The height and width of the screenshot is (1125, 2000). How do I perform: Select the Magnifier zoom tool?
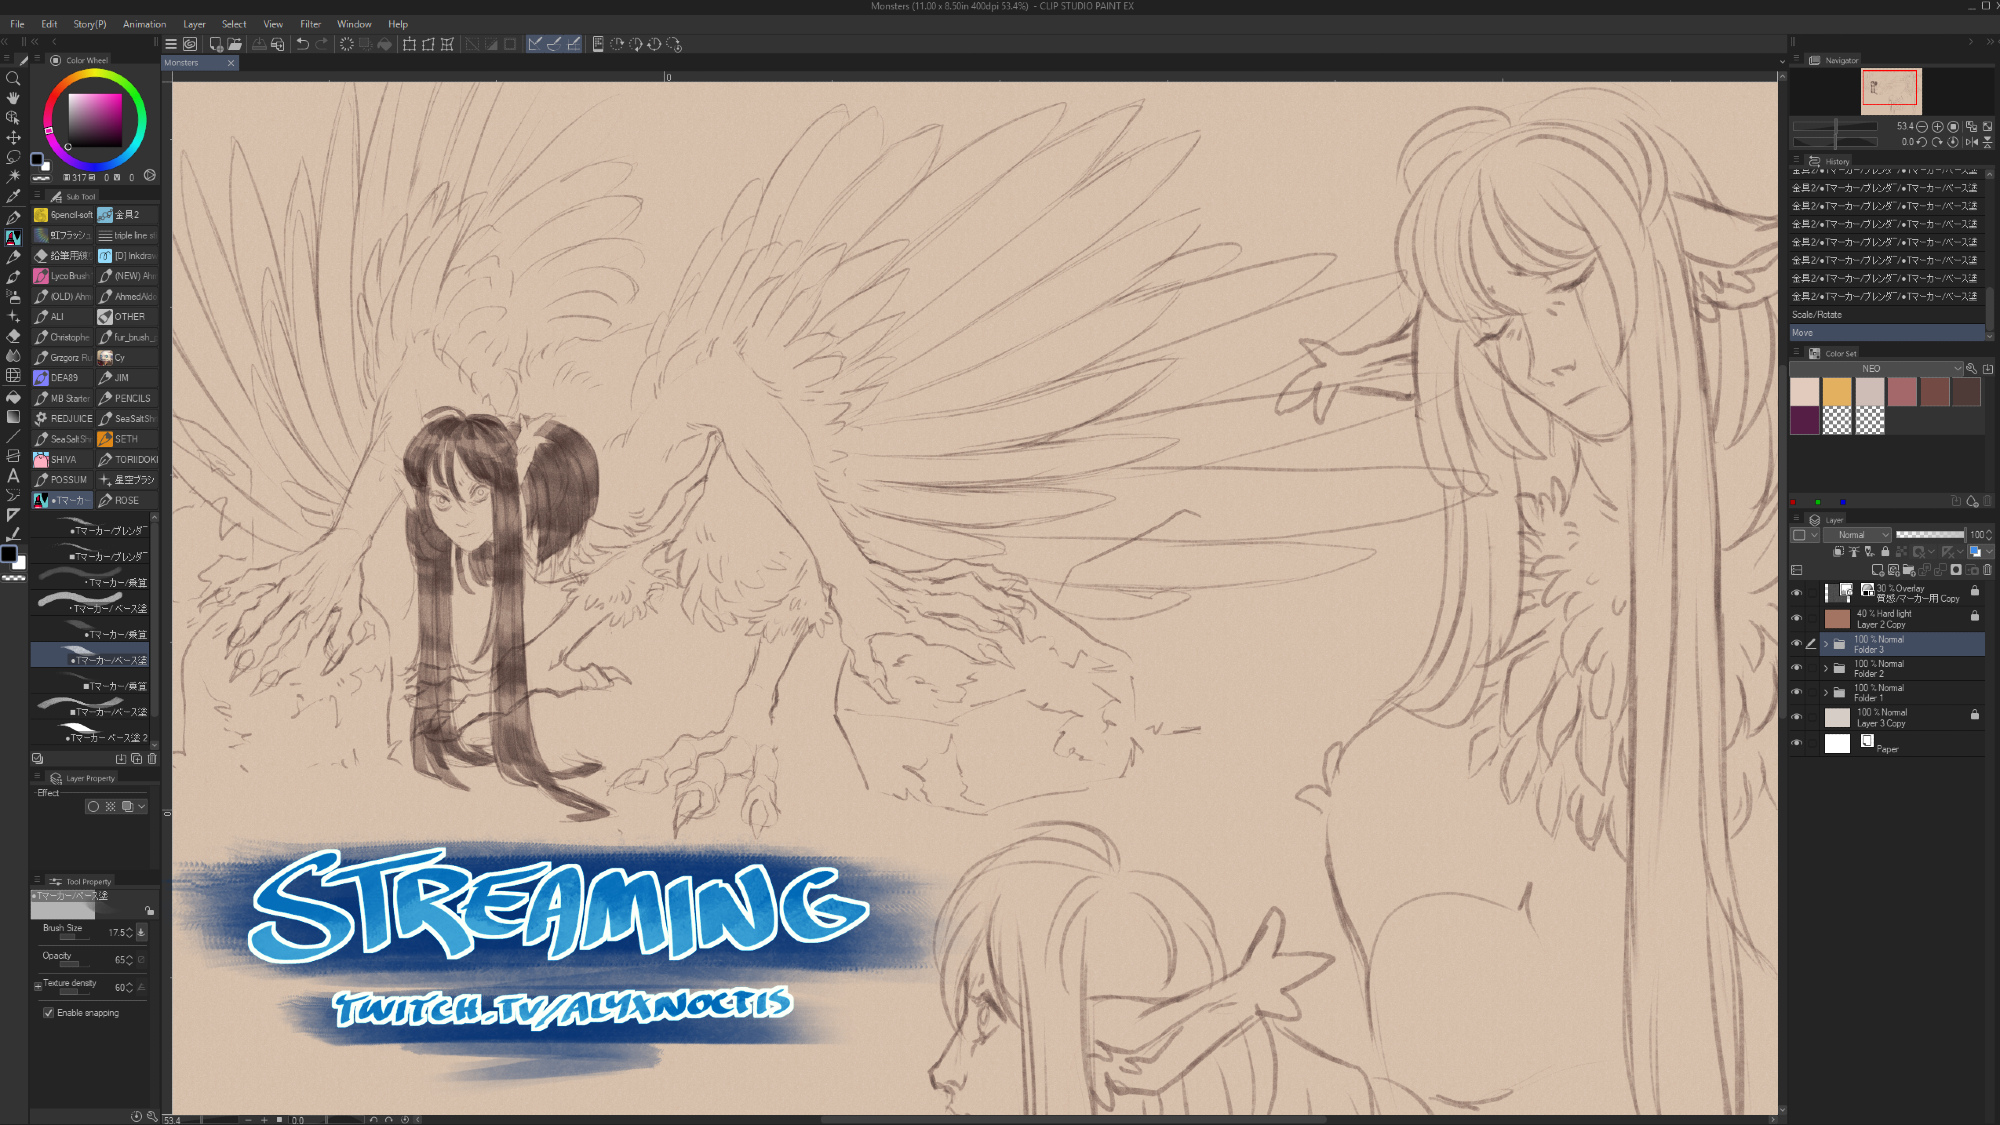13,78
